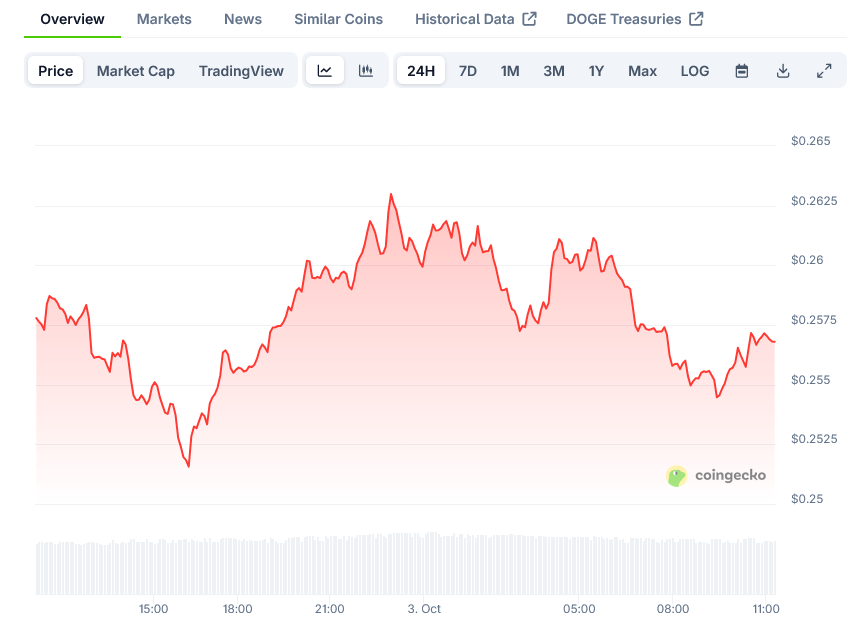Select the 1Y time range

pyautogui.click(x=596, y=71)
